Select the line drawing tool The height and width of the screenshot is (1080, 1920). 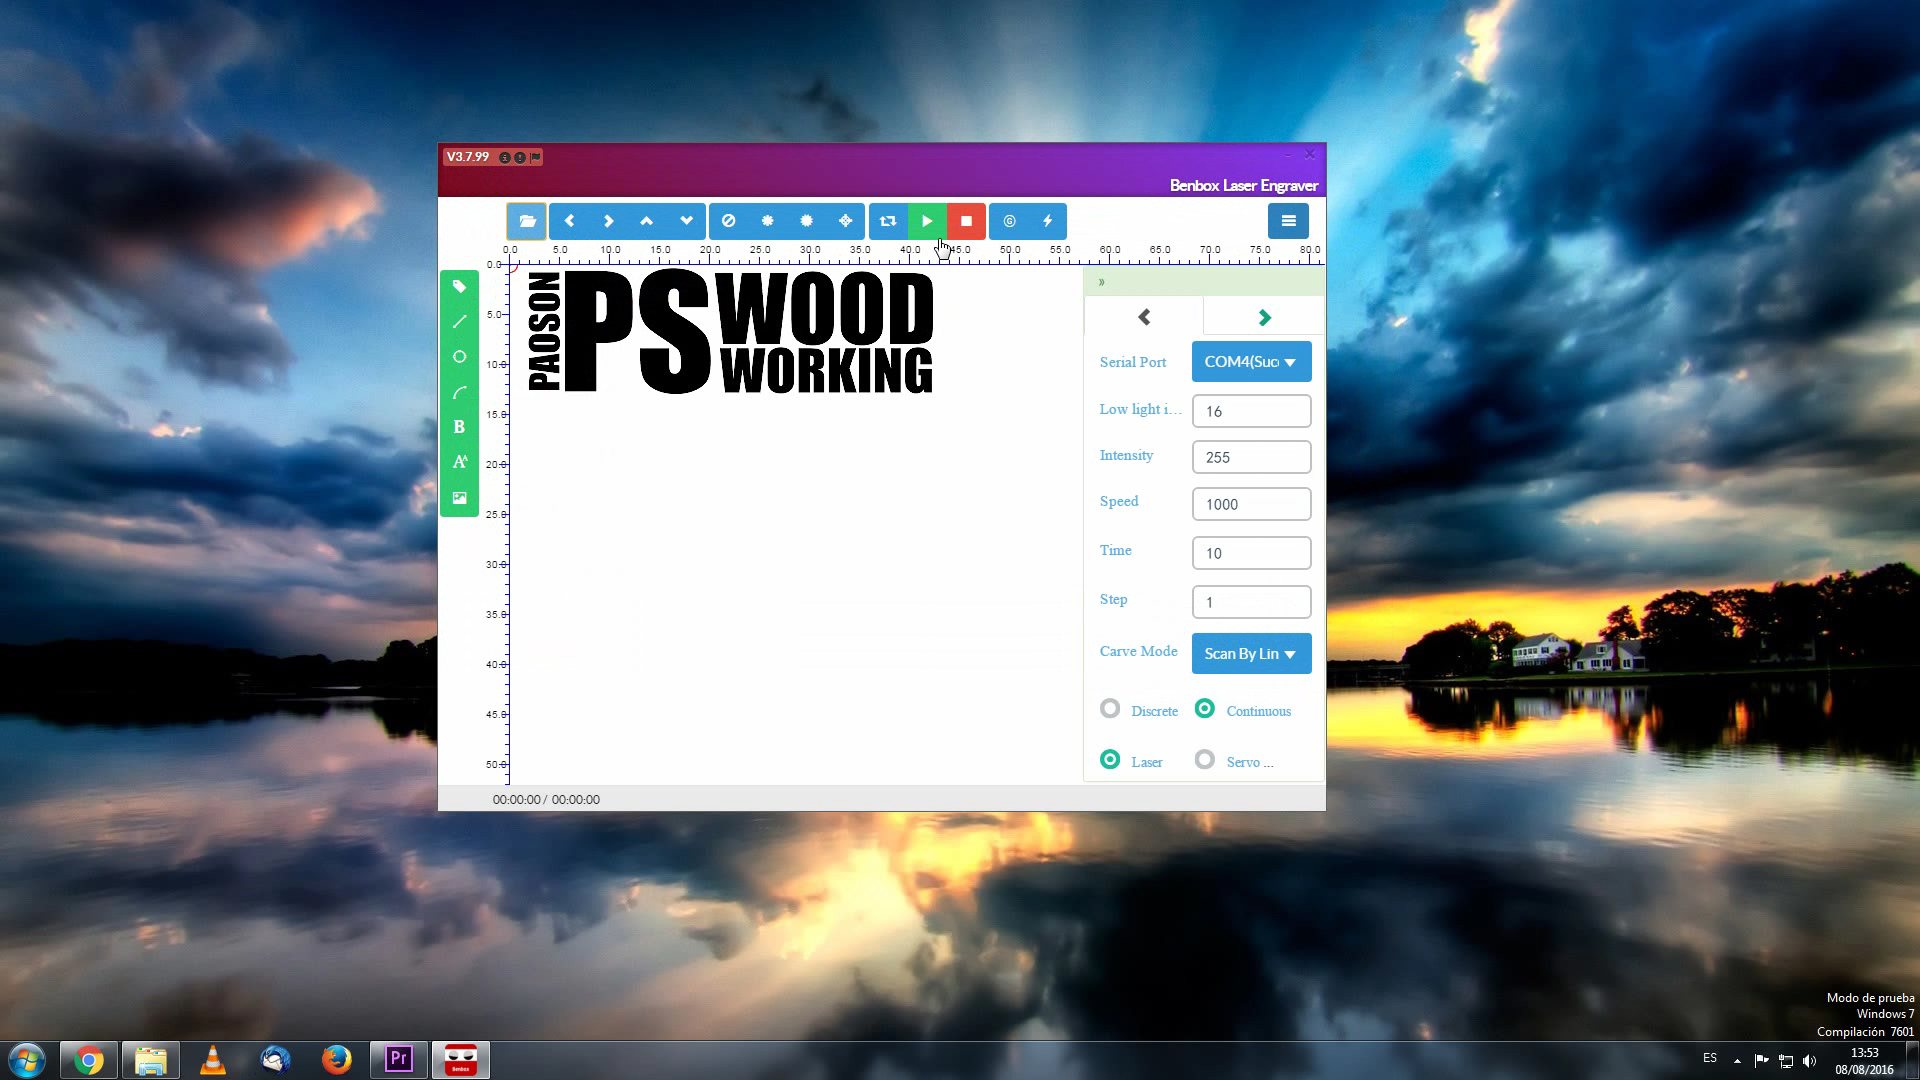[459, 322]
